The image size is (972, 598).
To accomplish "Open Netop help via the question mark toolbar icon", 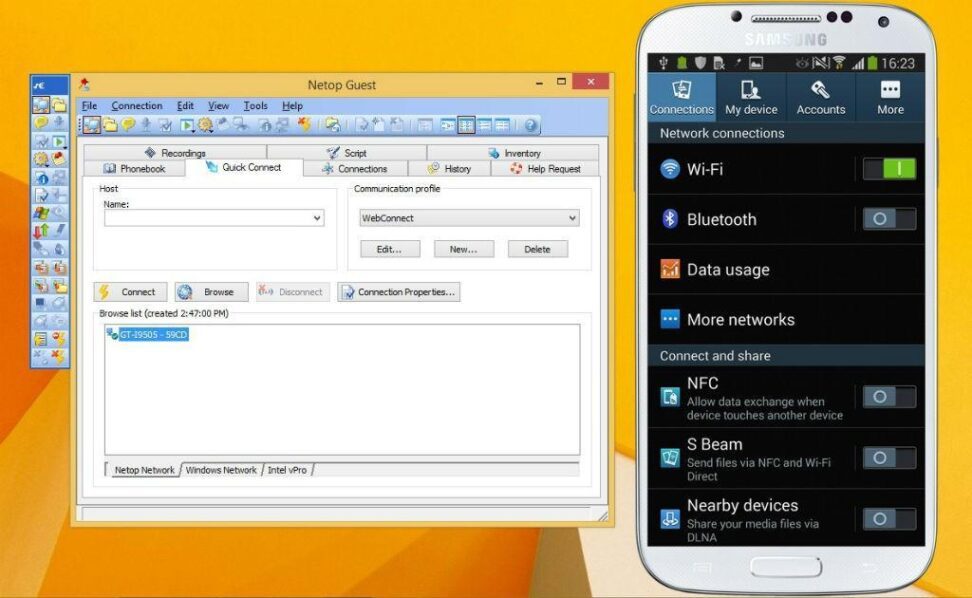I will click(x=530, y=125).
